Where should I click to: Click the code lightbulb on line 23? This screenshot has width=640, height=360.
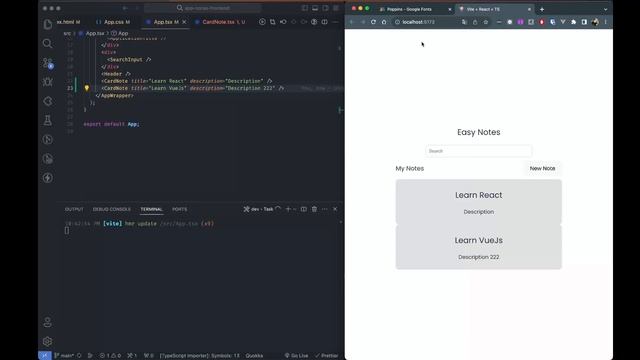87,88
